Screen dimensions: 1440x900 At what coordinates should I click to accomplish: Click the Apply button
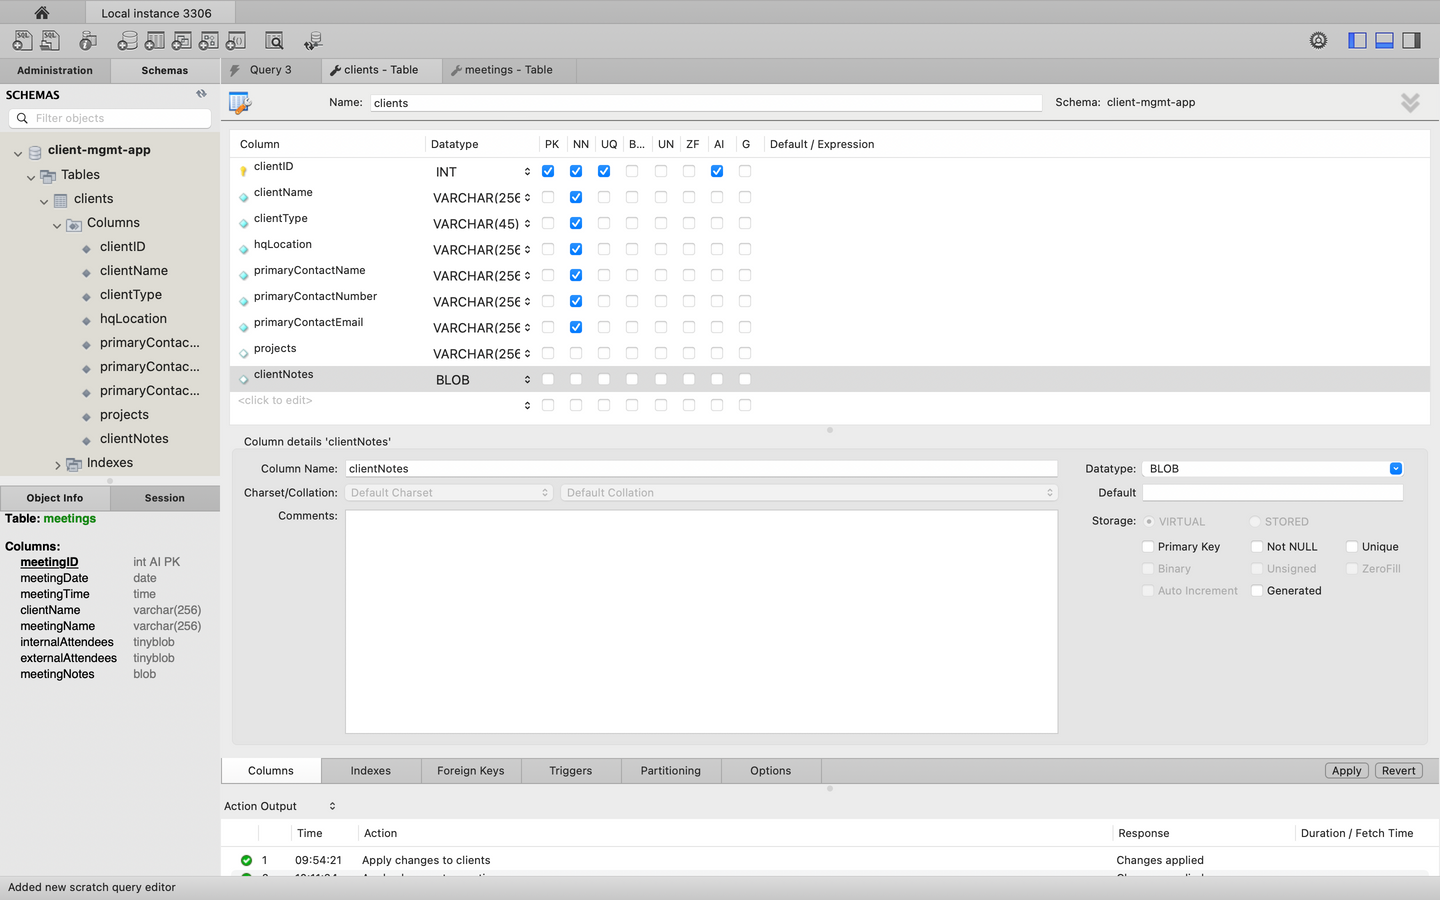(x=1346, y=771)
